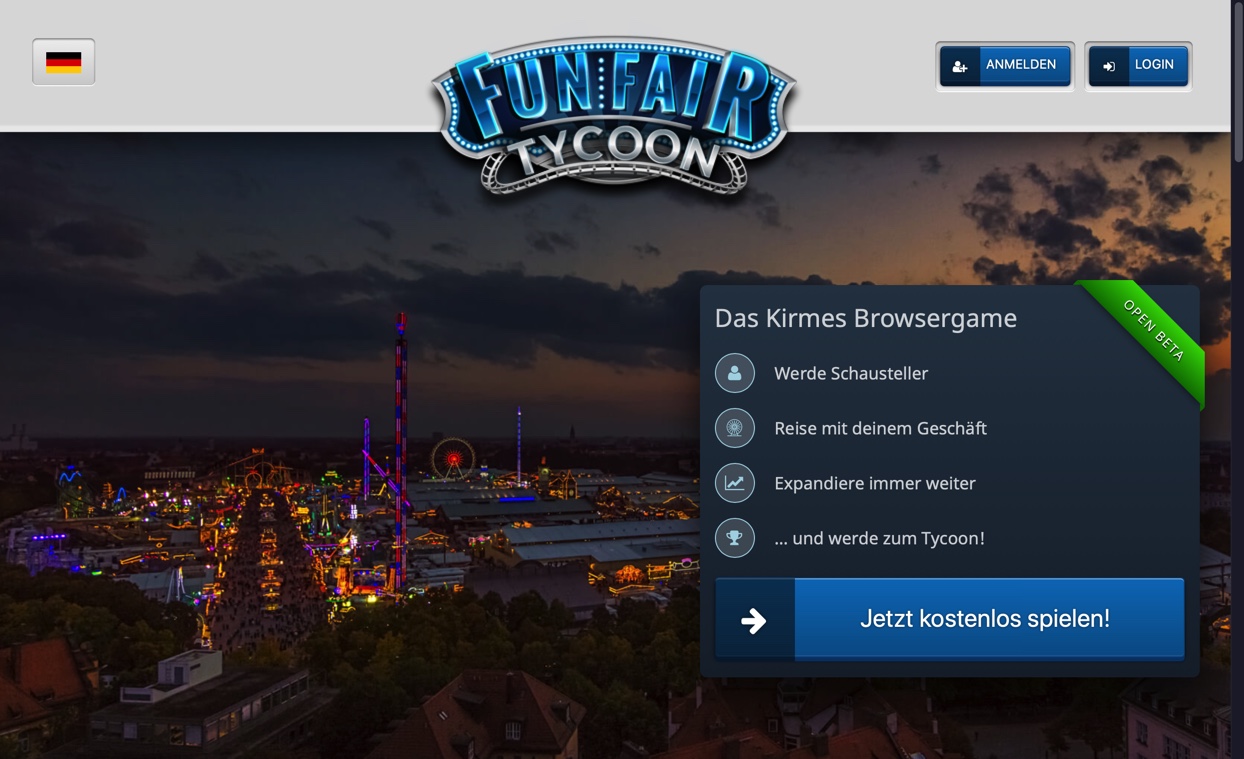Viewport: 1244px width, 759px height.
Task: Click the LOGIN button label
Action: [1154, 64]
